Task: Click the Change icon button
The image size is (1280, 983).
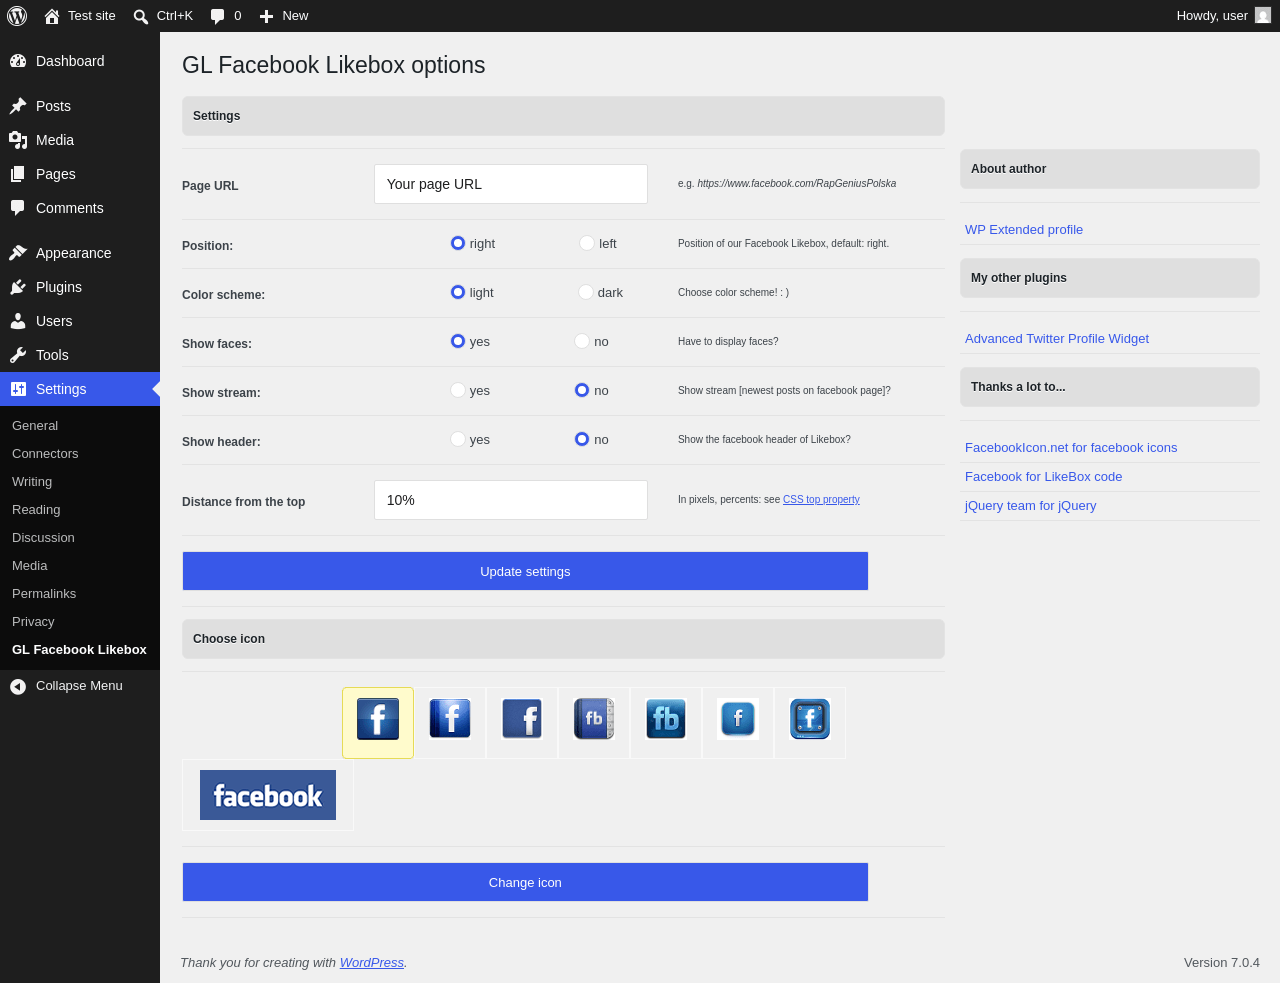Action: pos(525,882)
